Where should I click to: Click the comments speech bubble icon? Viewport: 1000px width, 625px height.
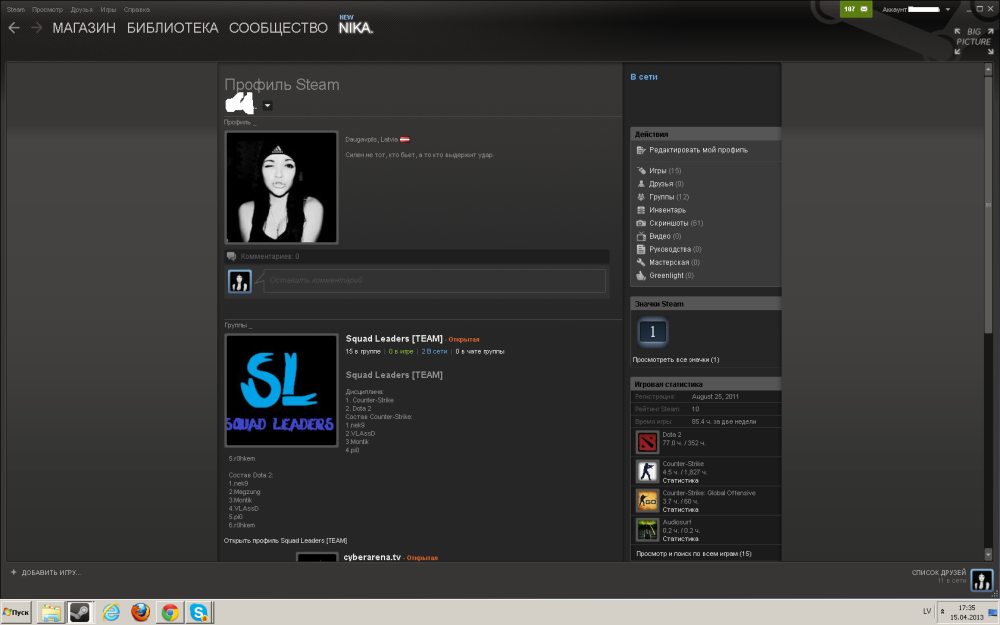point(232,256)
